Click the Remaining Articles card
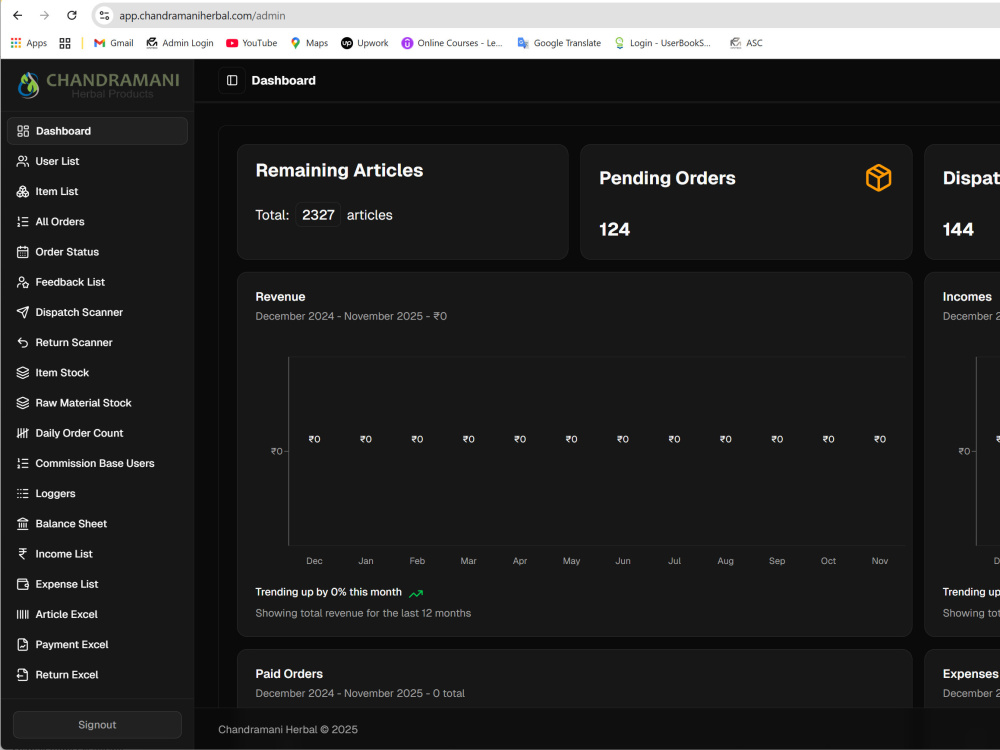 click(402, 202)
